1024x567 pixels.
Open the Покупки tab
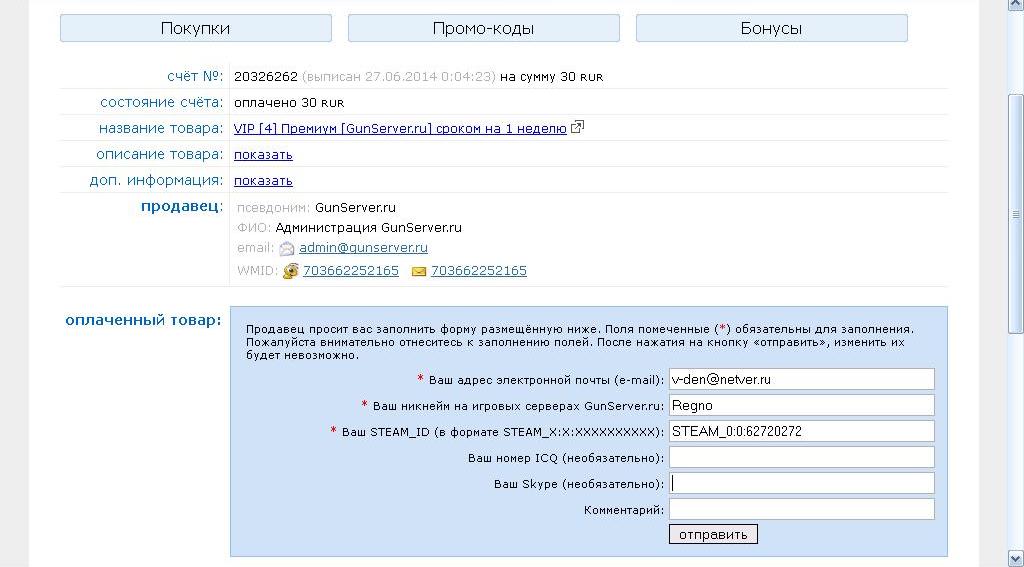(195, 28)
